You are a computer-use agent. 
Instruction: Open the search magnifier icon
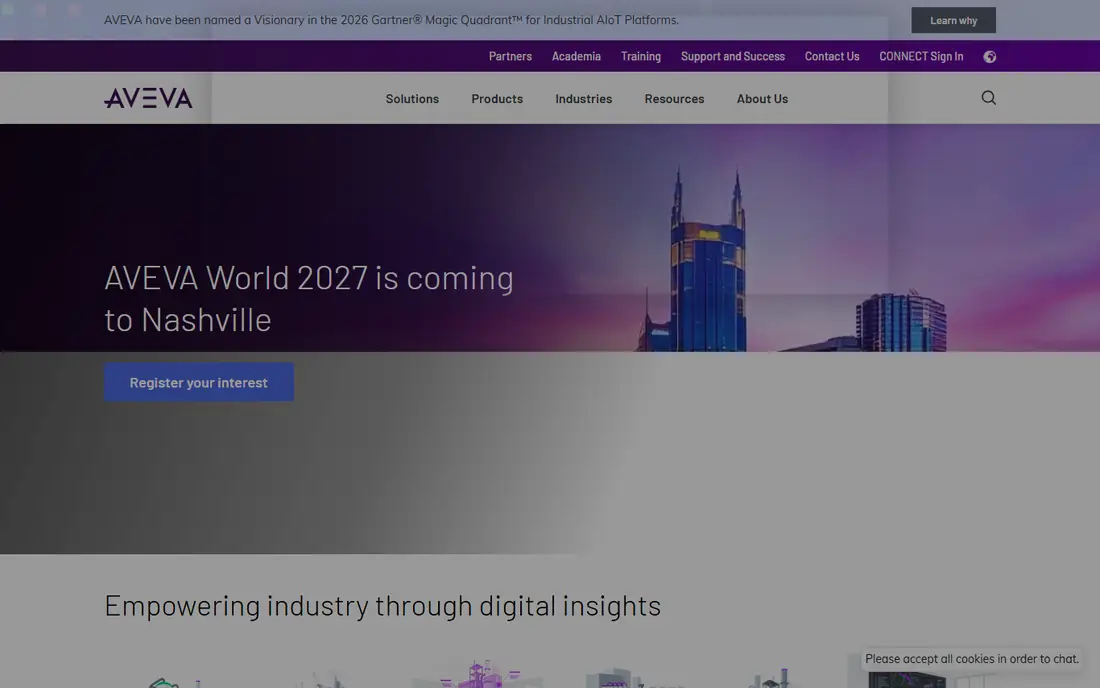click(988, 98)
